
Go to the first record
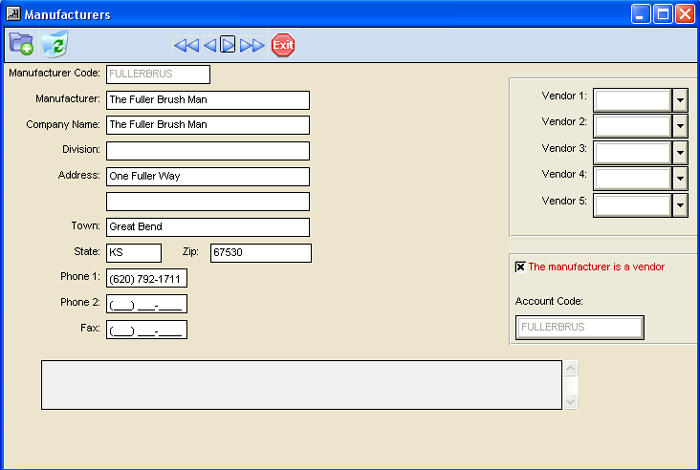(x=186, y=45)
